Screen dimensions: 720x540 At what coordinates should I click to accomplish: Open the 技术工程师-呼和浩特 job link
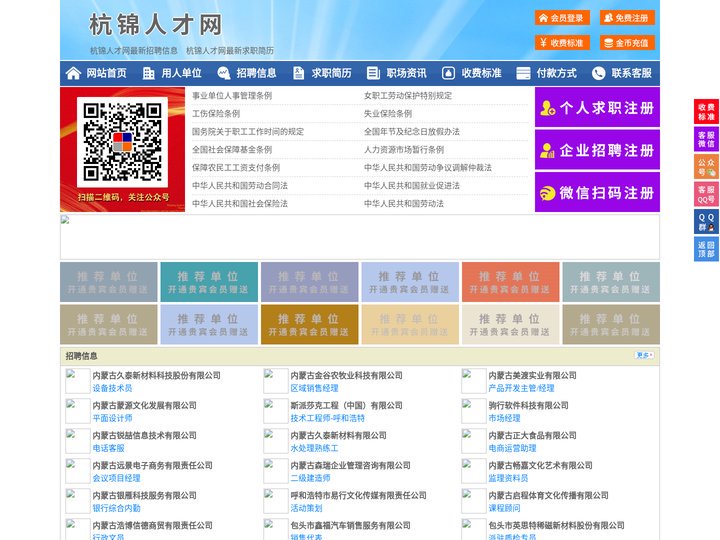pyautogui.click(x=327, y=418)
